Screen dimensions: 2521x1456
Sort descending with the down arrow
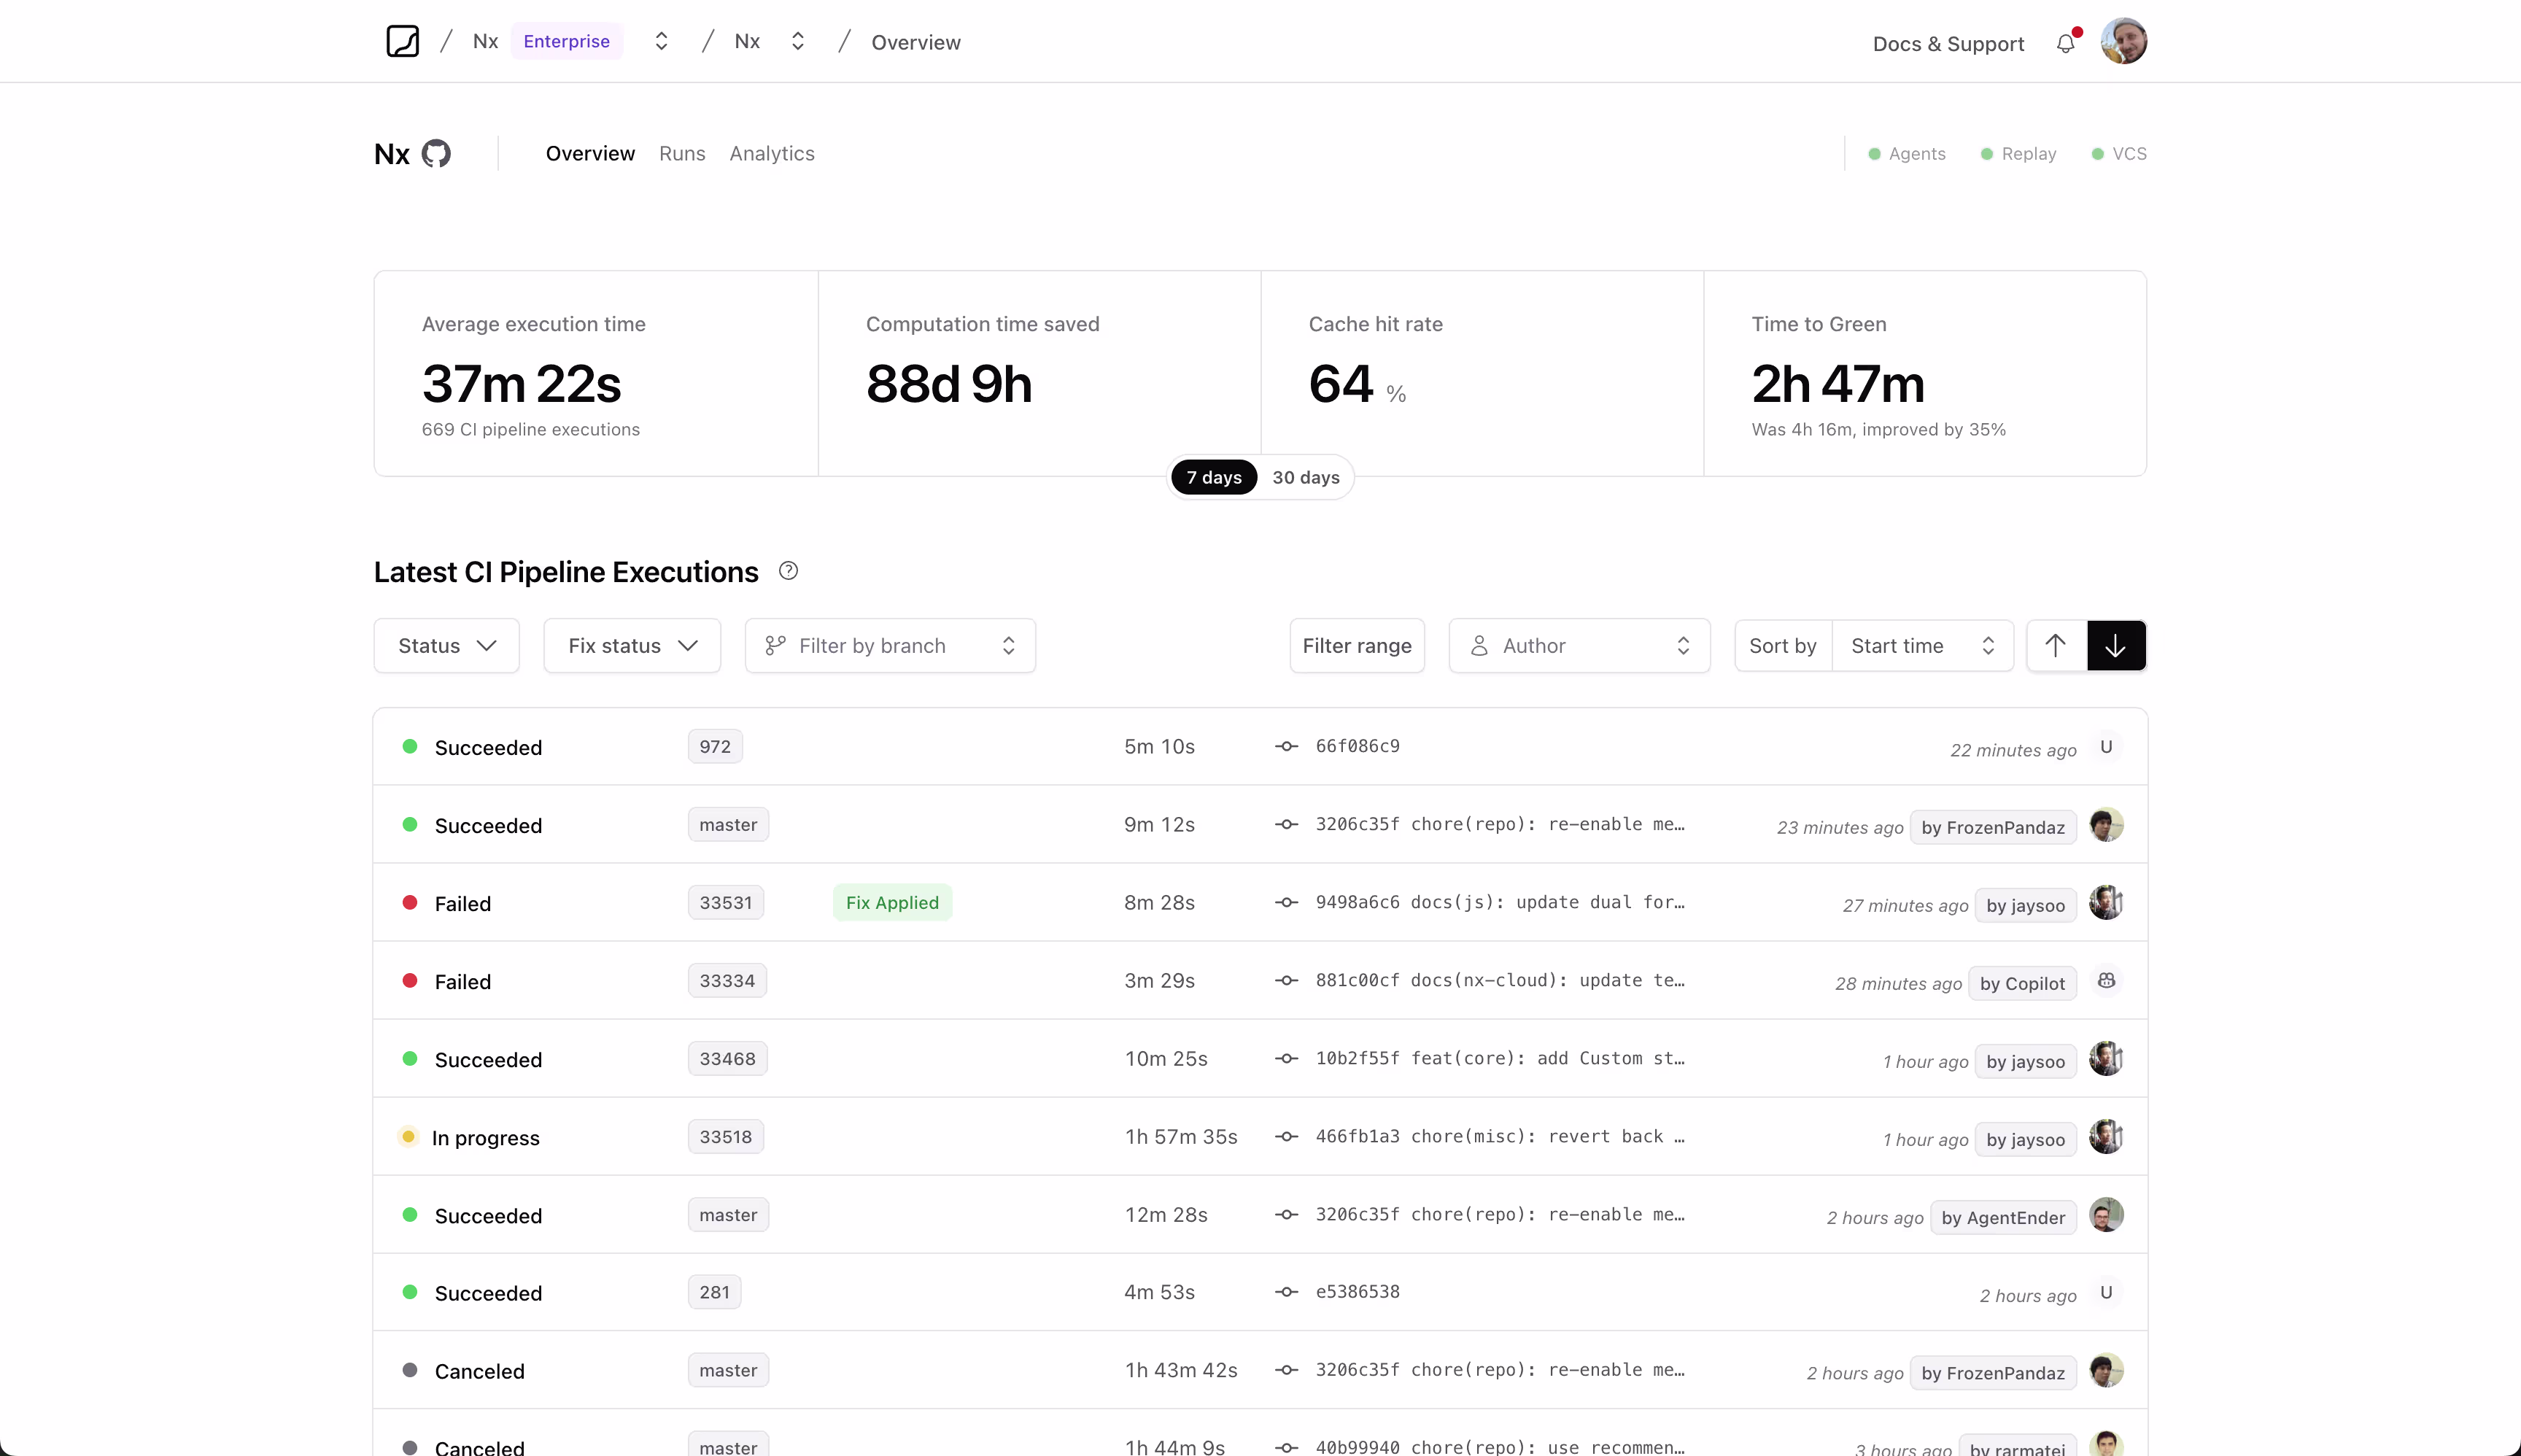click(x=2115, y=645)
